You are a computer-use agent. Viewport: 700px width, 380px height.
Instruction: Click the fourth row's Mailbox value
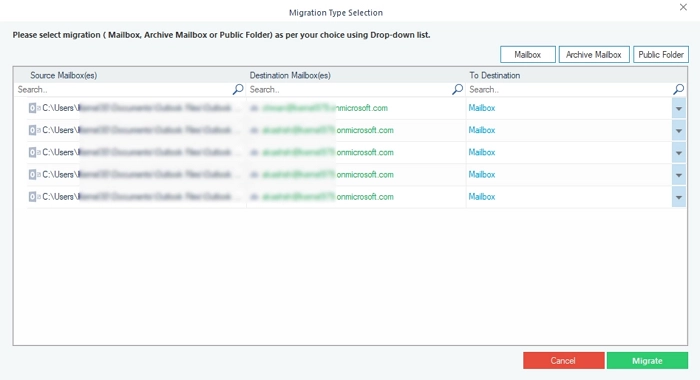pos(482,175)
